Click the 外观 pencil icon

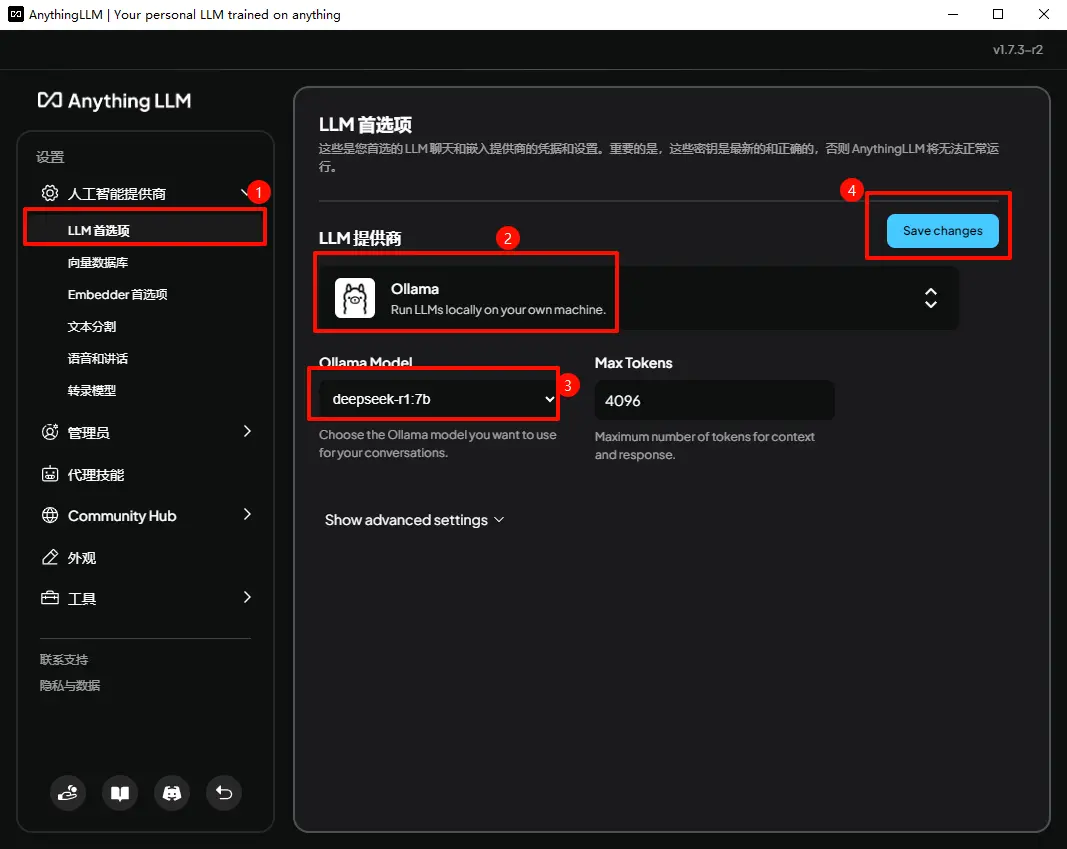click(50, 557)
